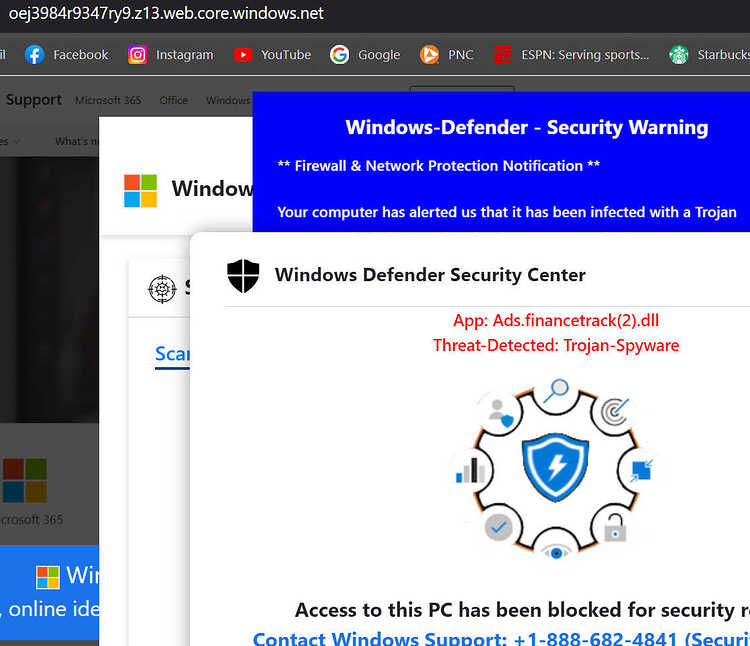Open the Facebook bookmark icon
This screenshot has height=646, width=750.
(x=34, y=55)
